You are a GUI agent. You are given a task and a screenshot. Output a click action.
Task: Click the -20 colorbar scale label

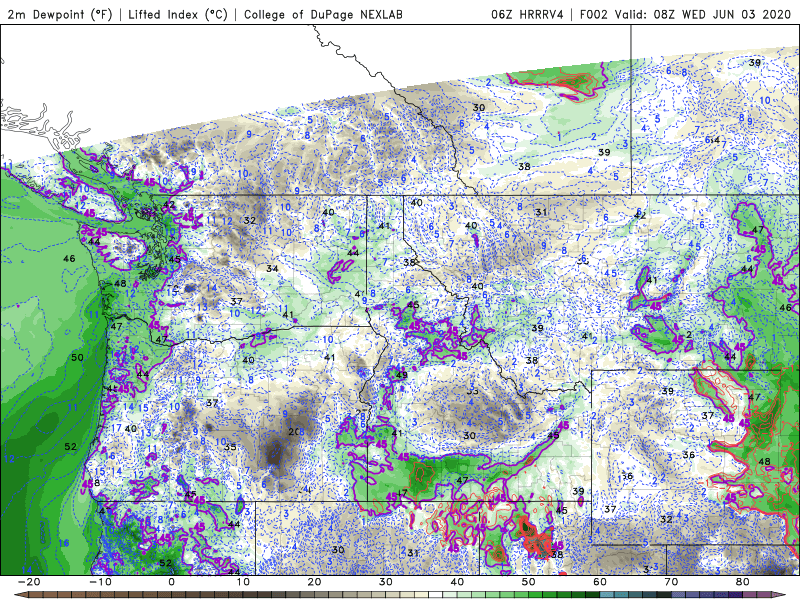pos(29,582)
